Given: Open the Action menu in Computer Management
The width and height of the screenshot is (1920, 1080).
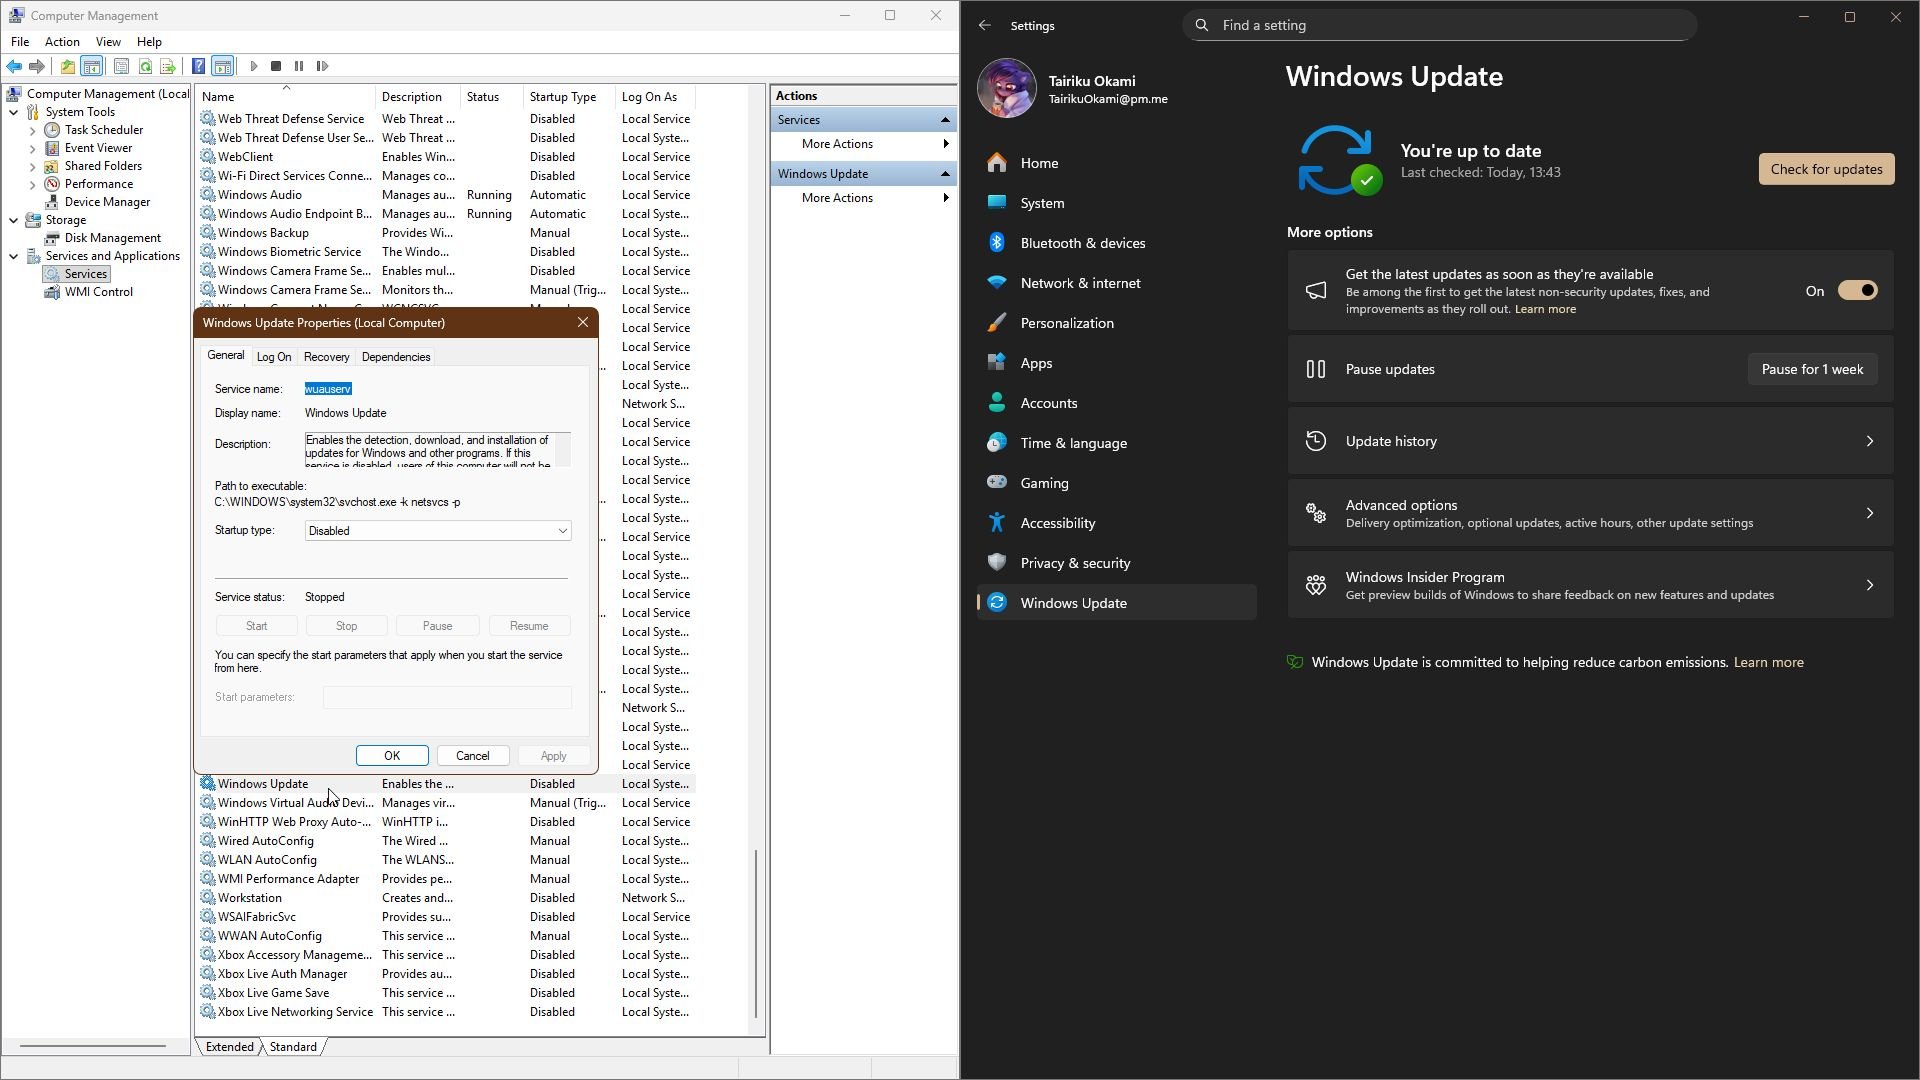Looking at the screenshot, I should click(x=62, y=42).
